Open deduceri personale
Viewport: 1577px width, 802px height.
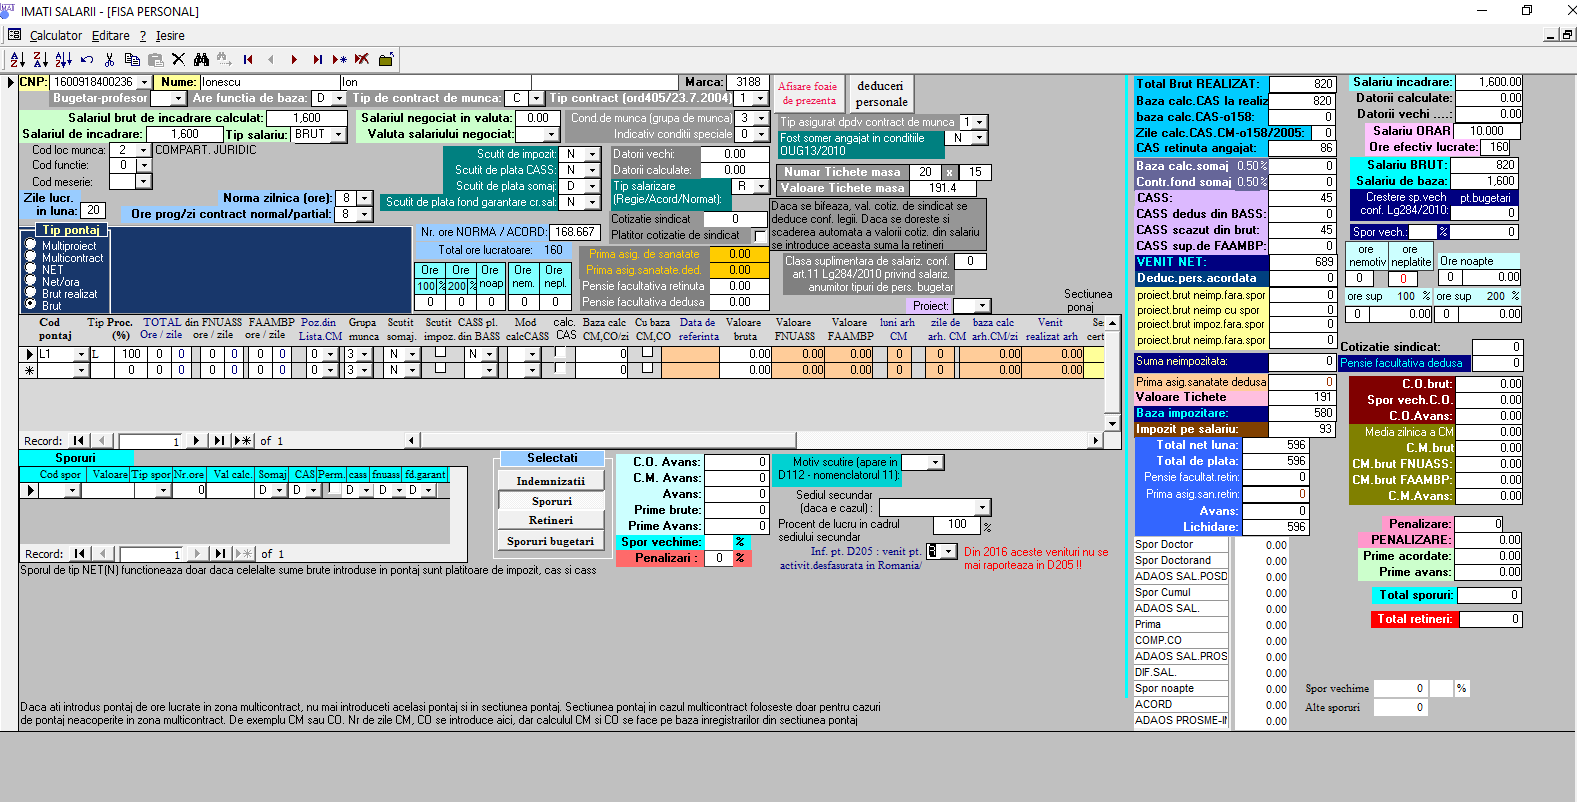coord(881,93)
